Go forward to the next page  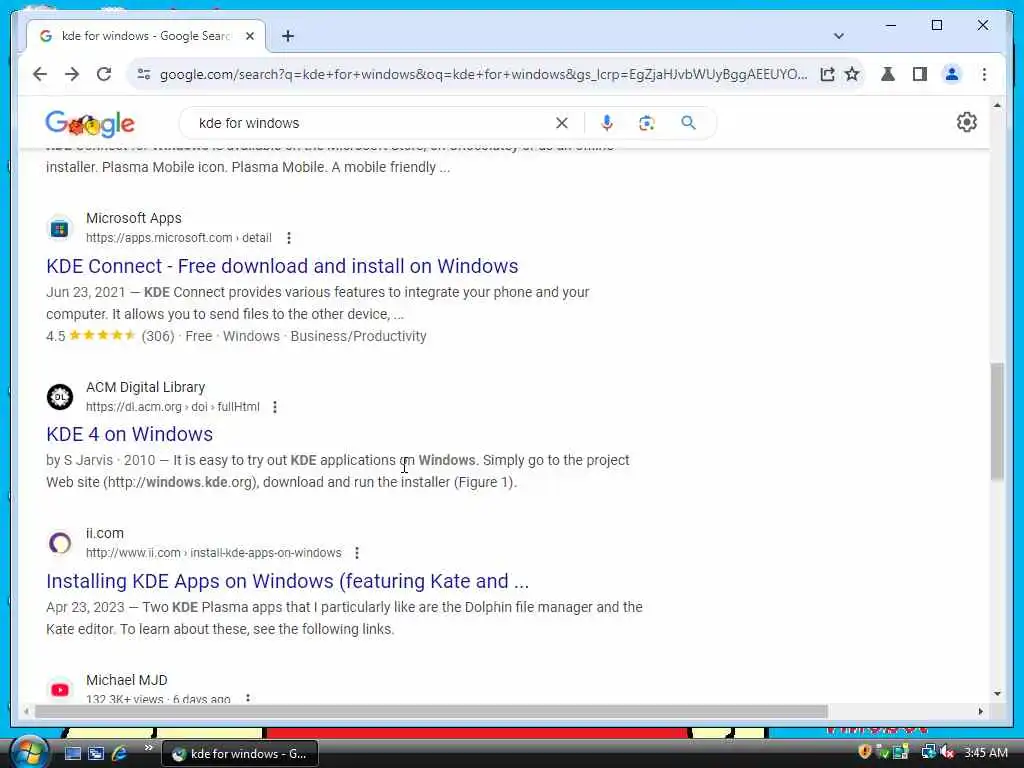72,74
